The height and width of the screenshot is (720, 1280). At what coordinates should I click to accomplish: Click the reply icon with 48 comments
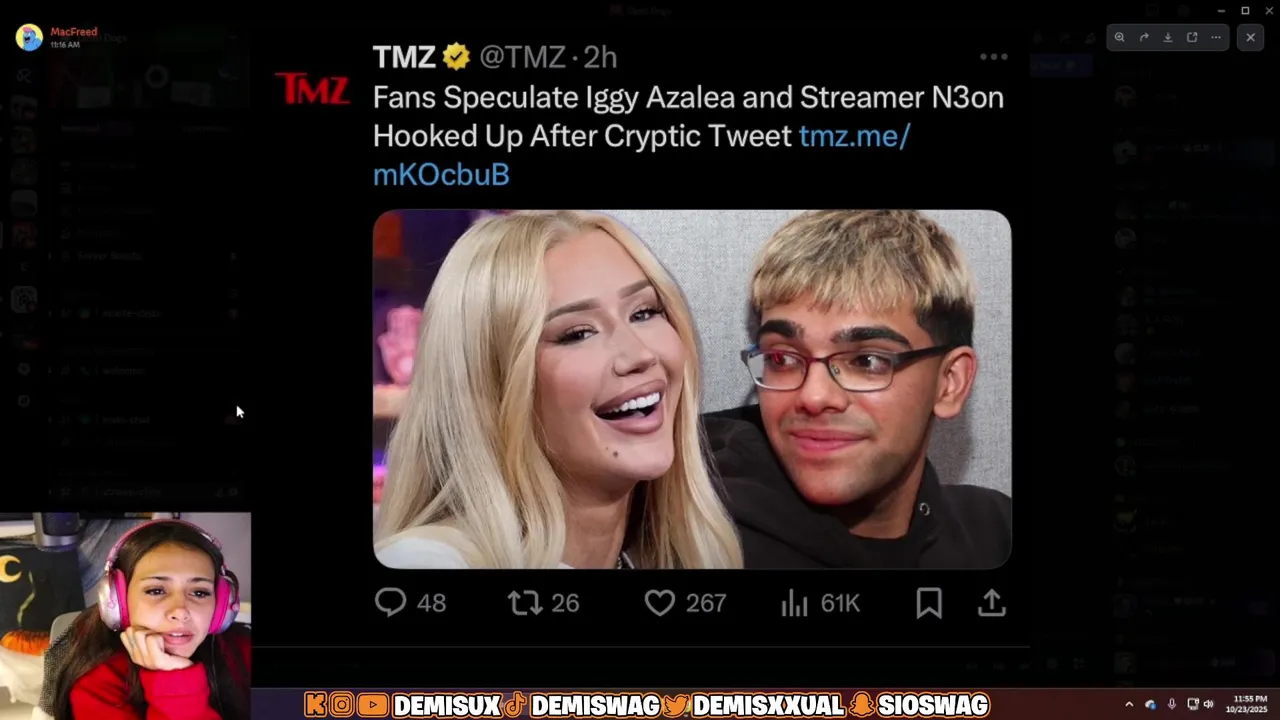(x=390, y=602)
